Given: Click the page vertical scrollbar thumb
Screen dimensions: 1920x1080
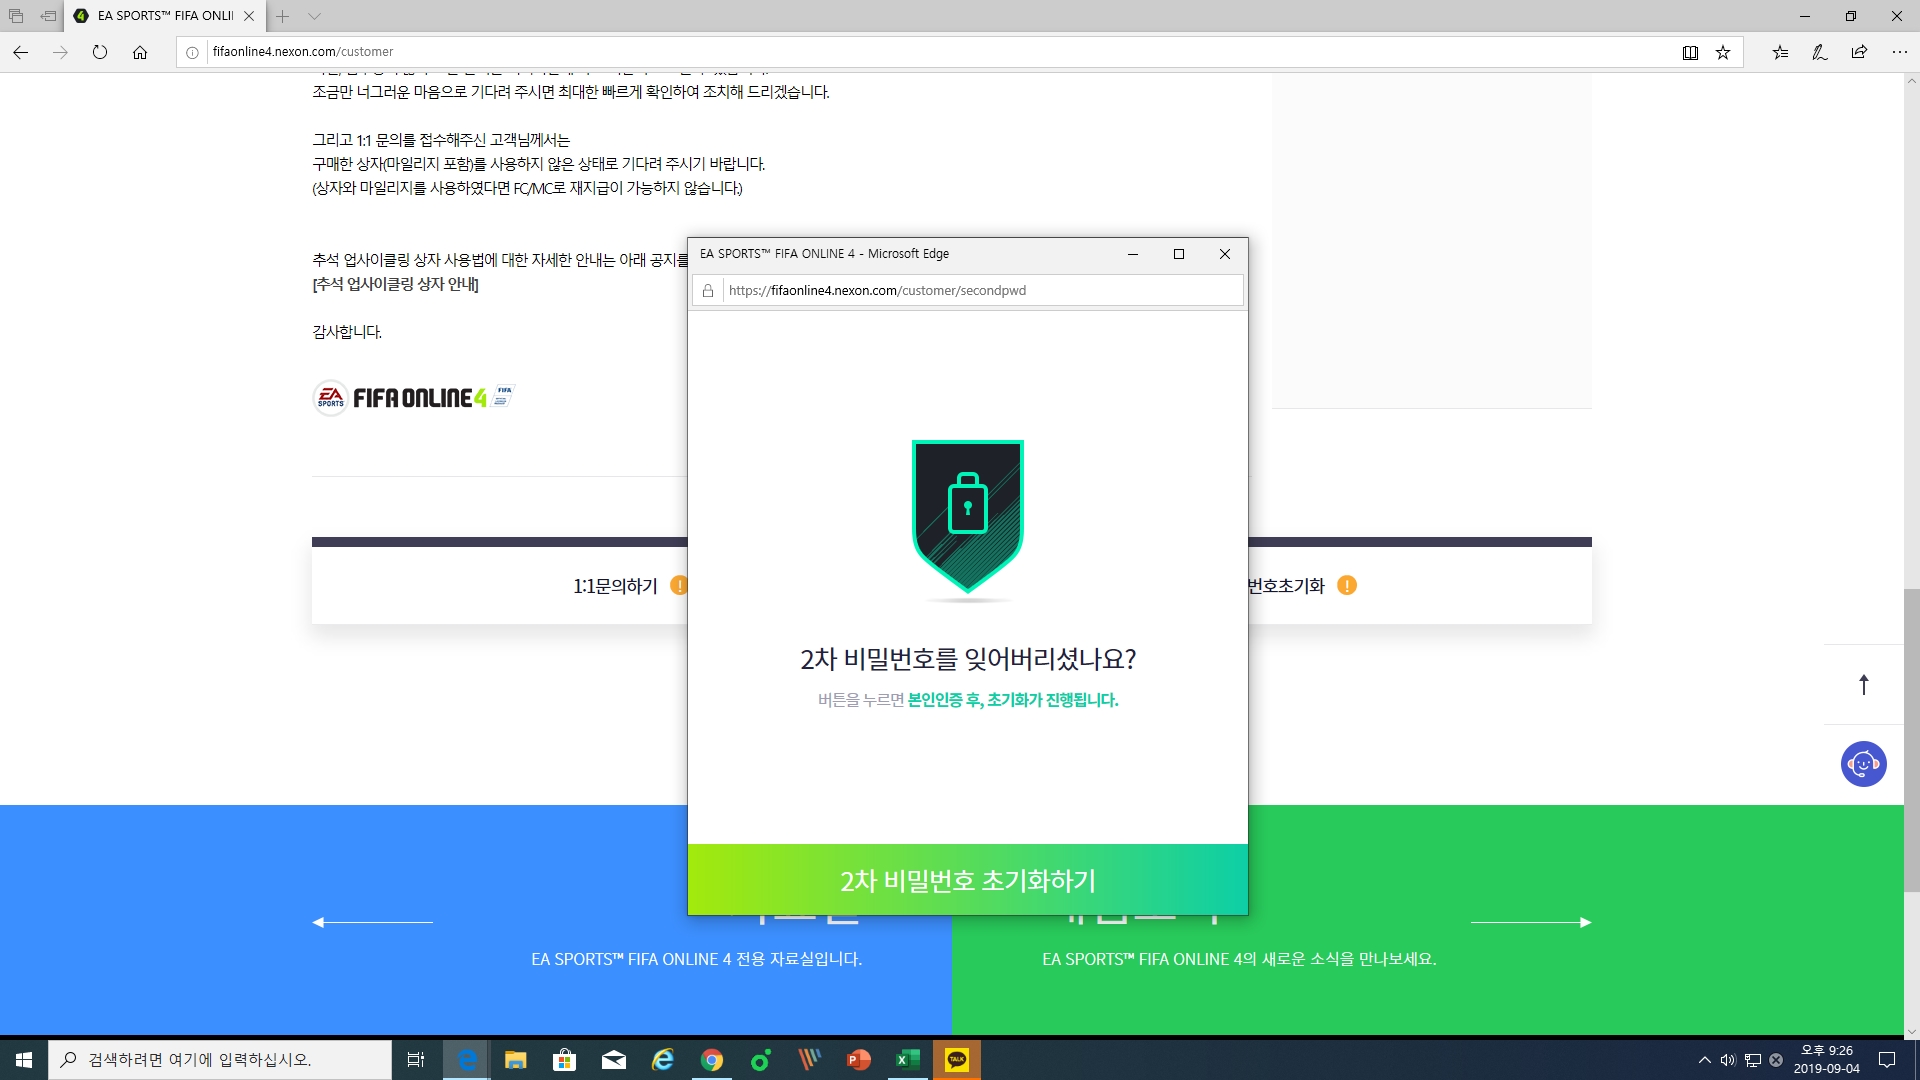Looking at the screenshot, I should [1912, 740].
